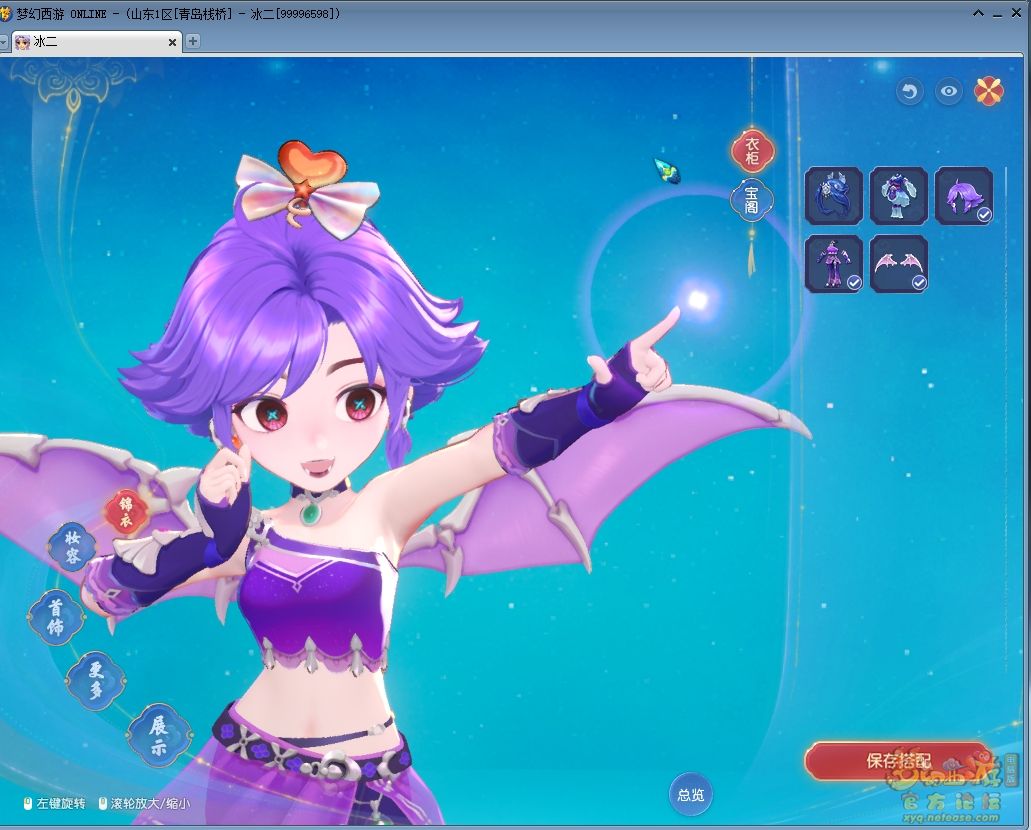Click the 总览 round button

[690, 794]
